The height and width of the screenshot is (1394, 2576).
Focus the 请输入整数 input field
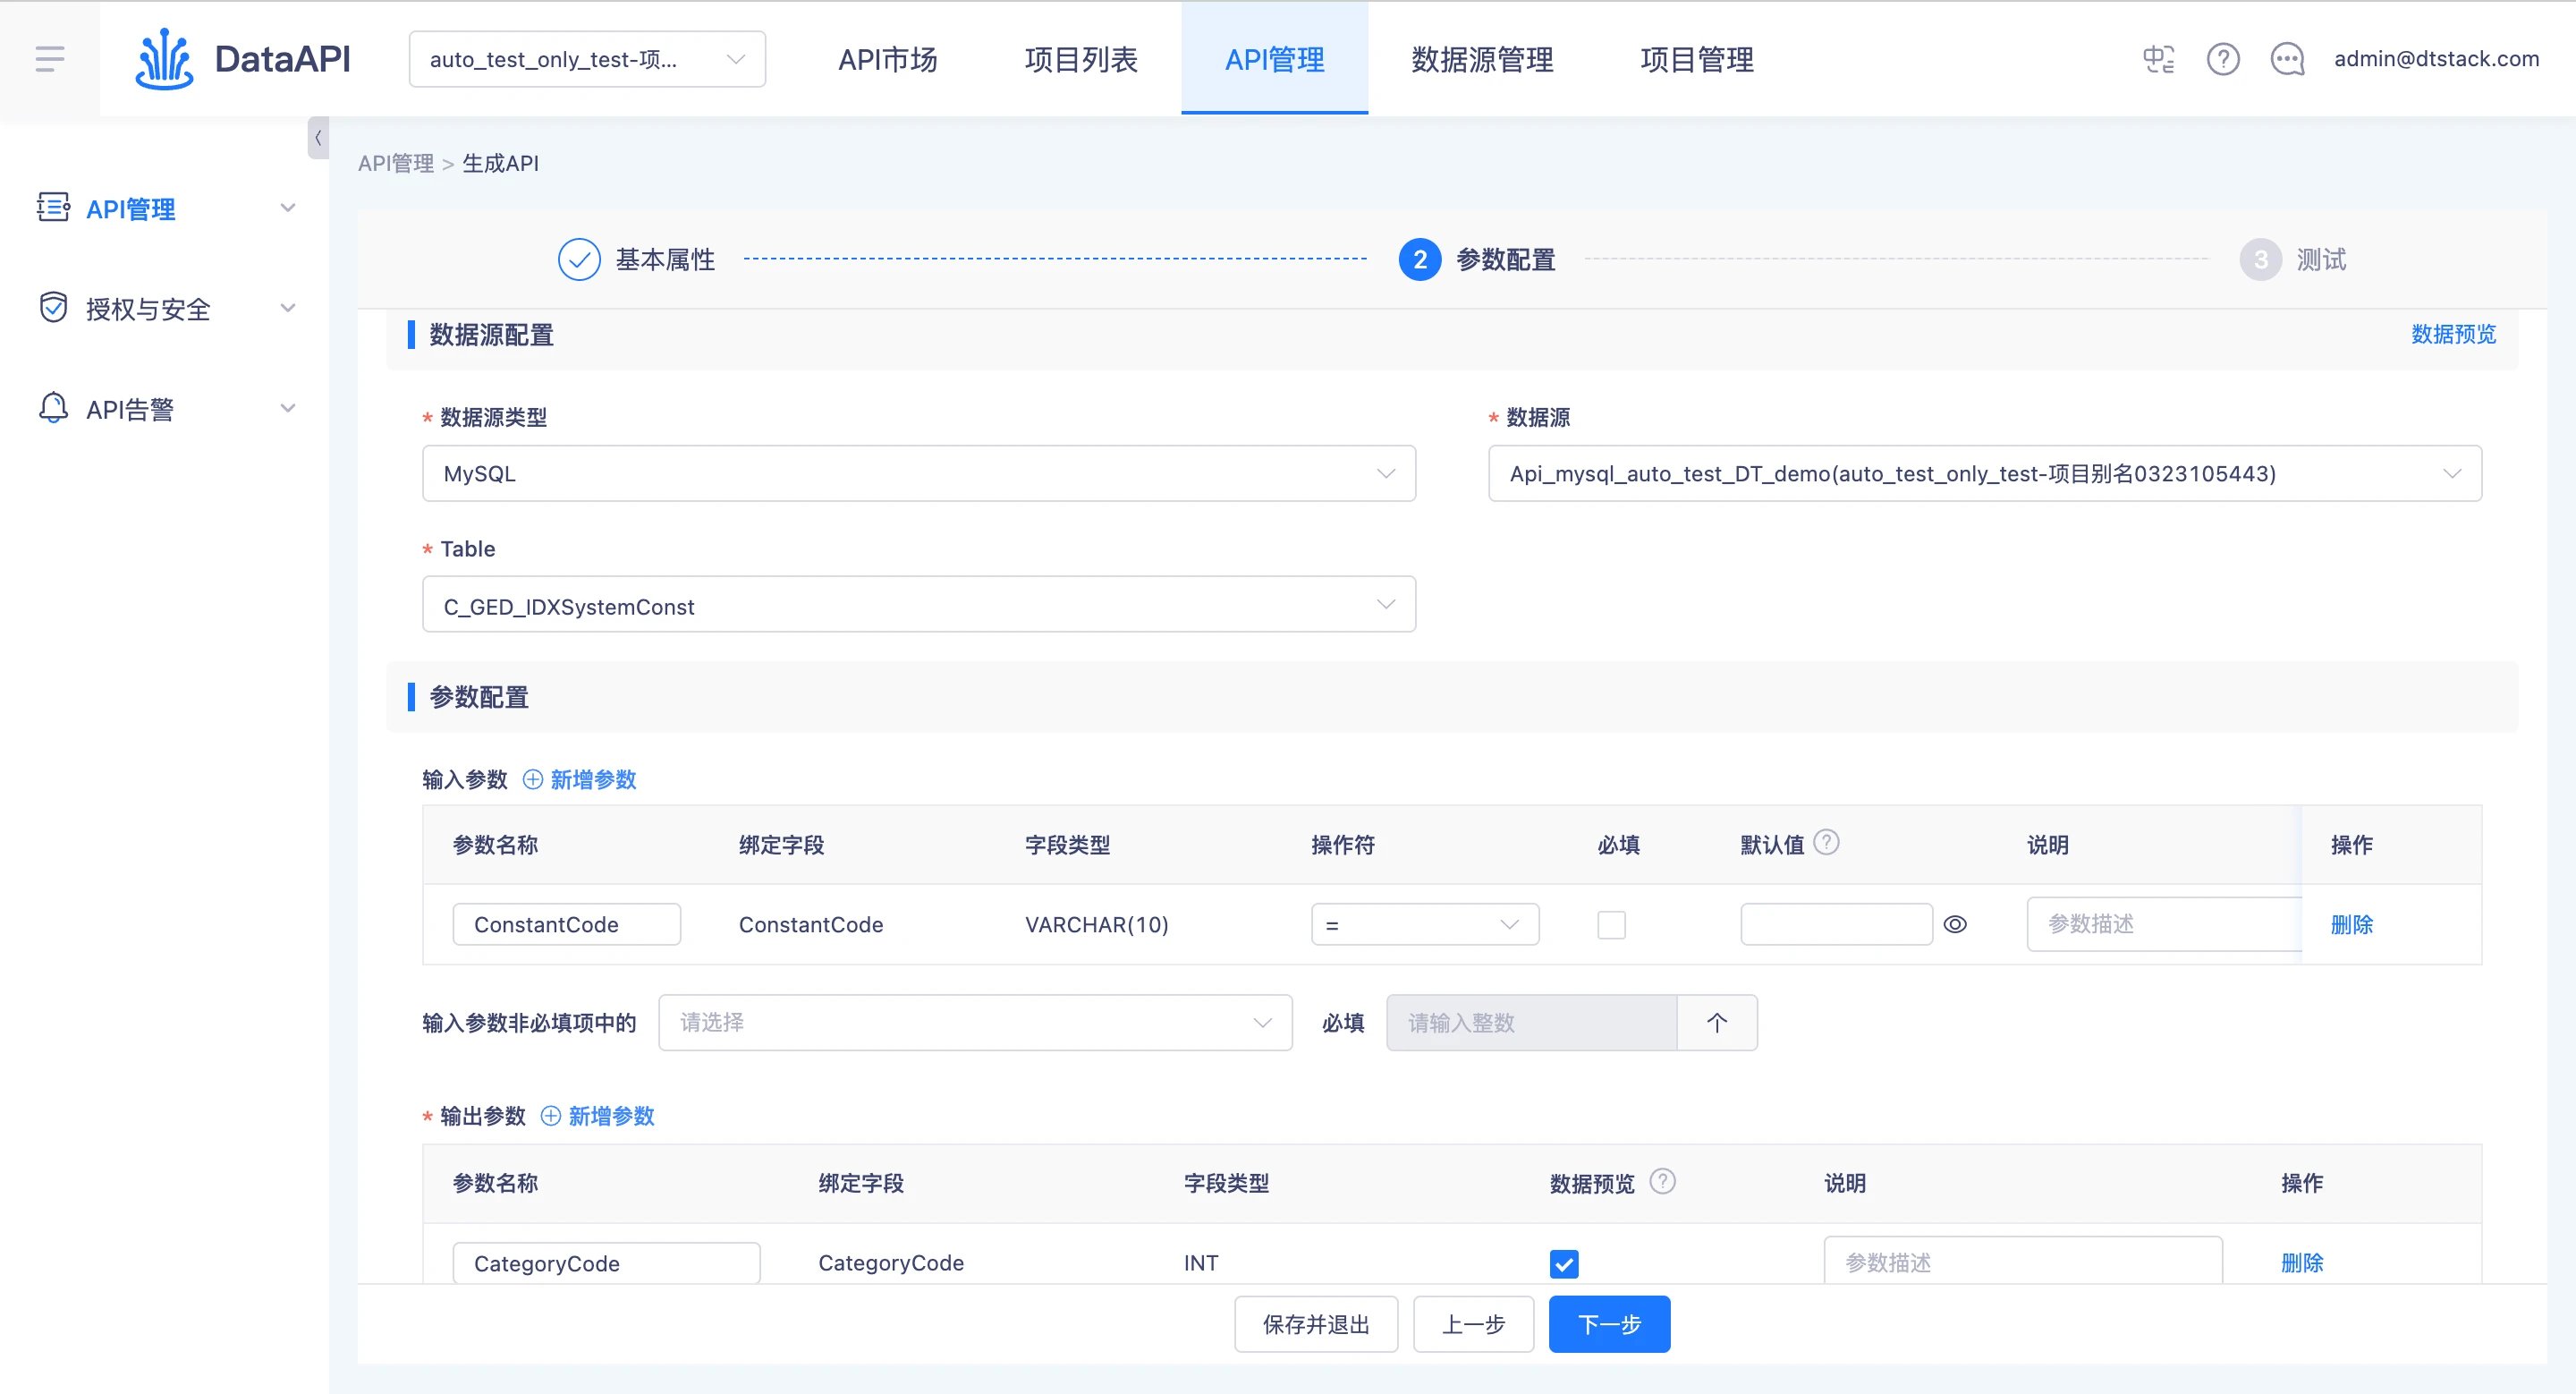(1531, 1022)
